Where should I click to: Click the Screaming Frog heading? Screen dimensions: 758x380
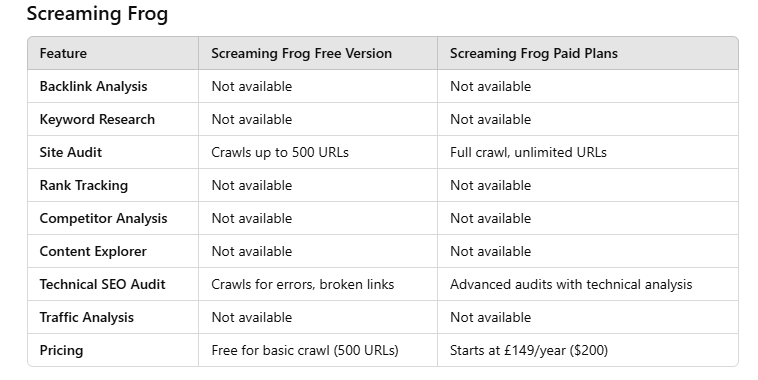pyautogui.click(x=97, y=14)
